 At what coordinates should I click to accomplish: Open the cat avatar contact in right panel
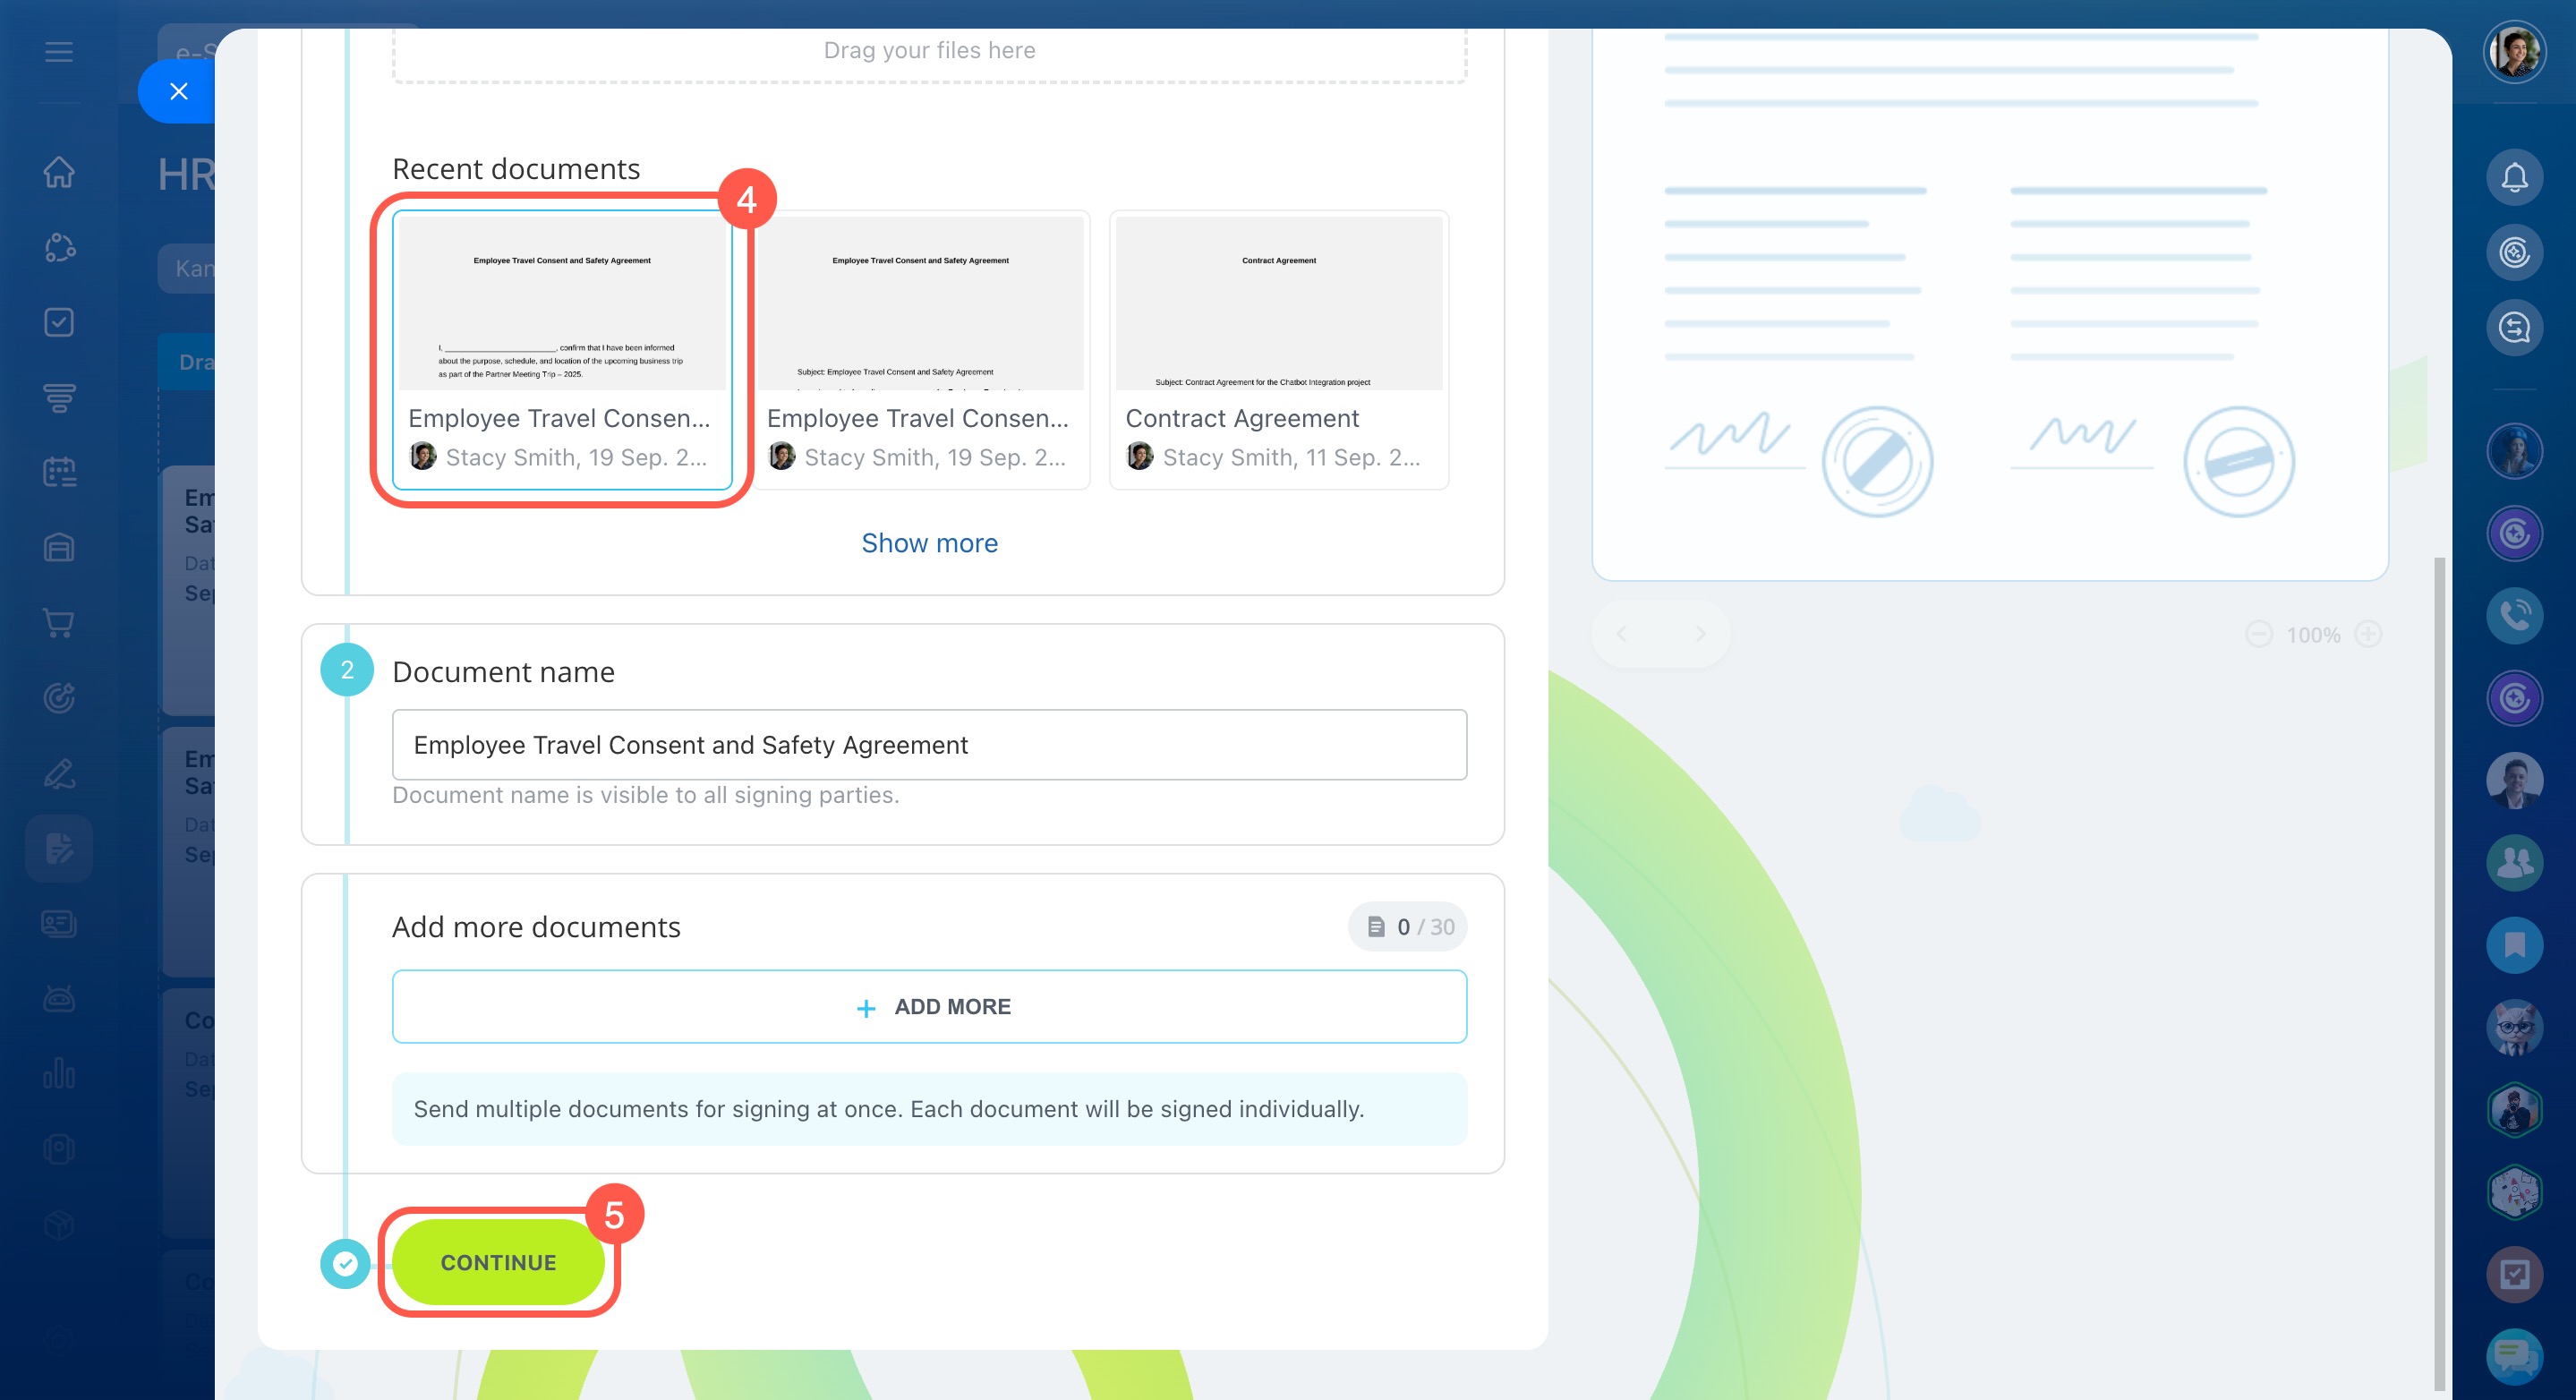point(2514,1027)
